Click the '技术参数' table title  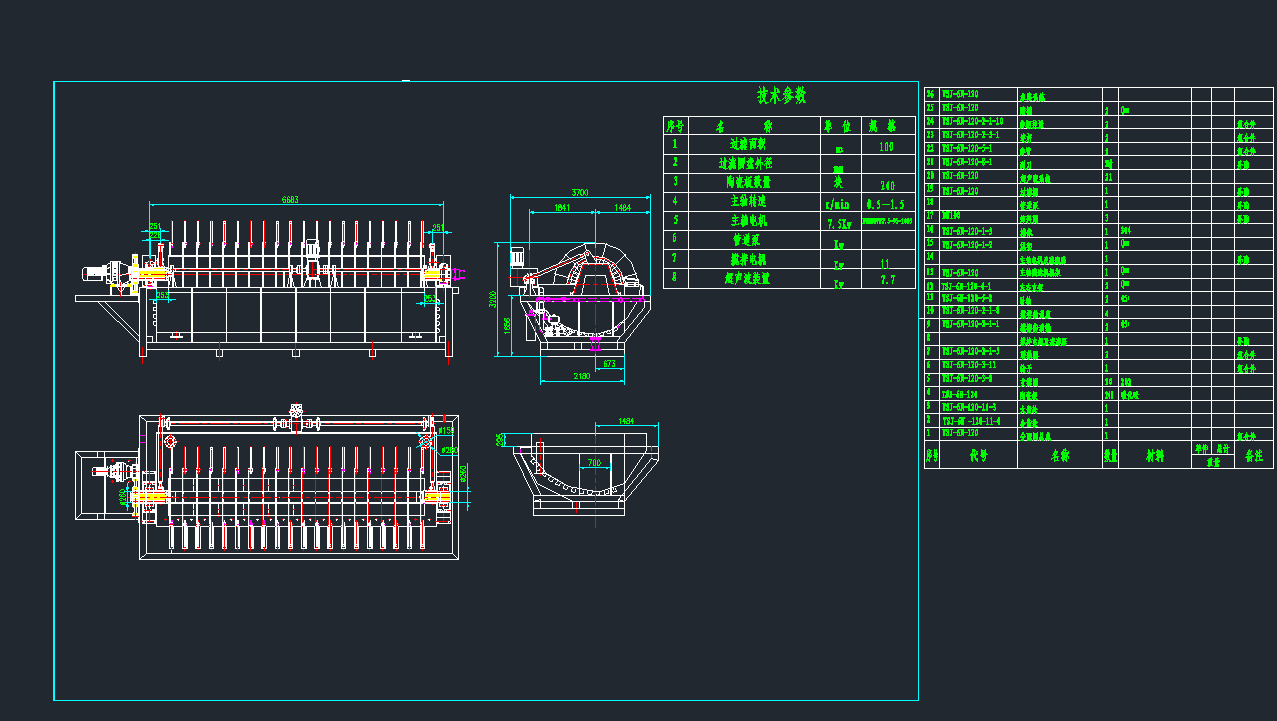coord(781,96)
